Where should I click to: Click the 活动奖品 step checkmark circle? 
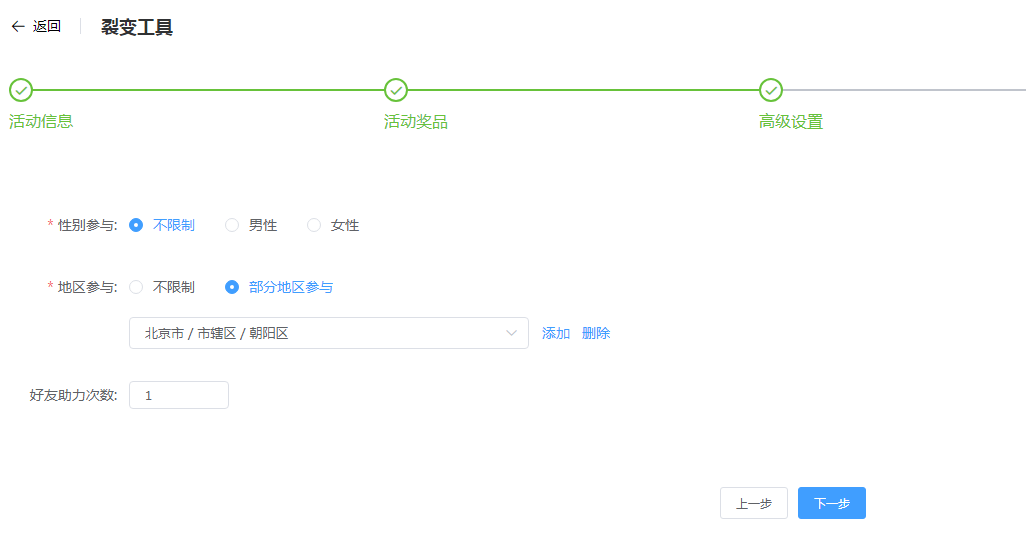tap(396, 90)
